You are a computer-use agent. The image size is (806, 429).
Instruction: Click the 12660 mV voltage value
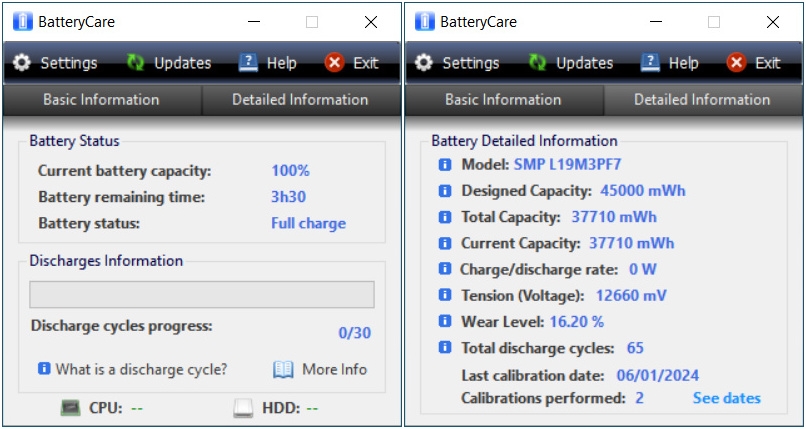631,295
